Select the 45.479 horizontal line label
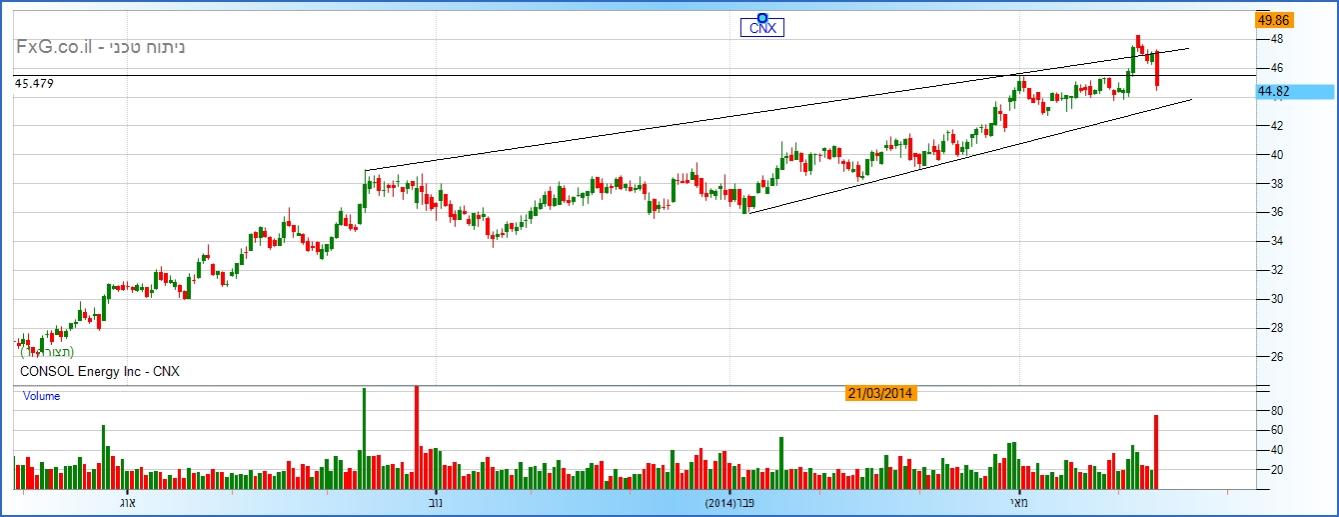This screenshot has width=1339, height=517. 34,84
